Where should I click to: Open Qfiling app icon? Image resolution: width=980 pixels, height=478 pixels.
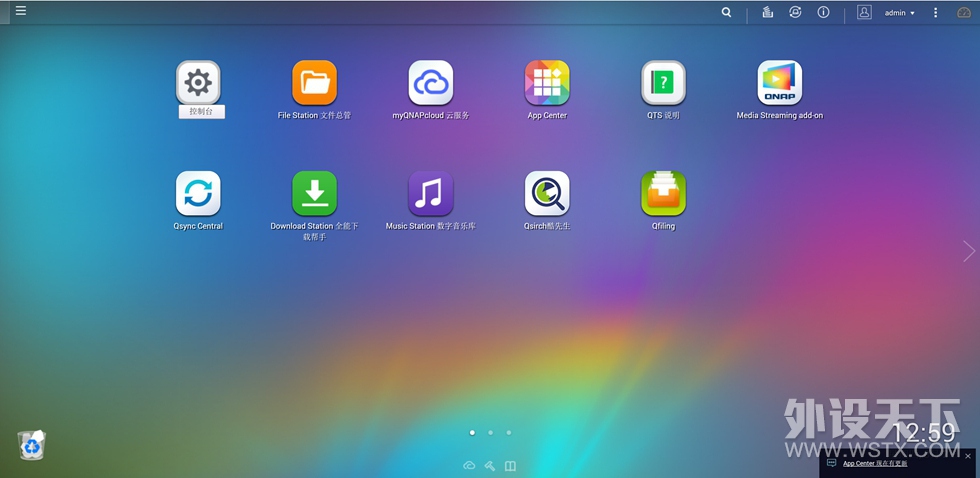(663, 193)
